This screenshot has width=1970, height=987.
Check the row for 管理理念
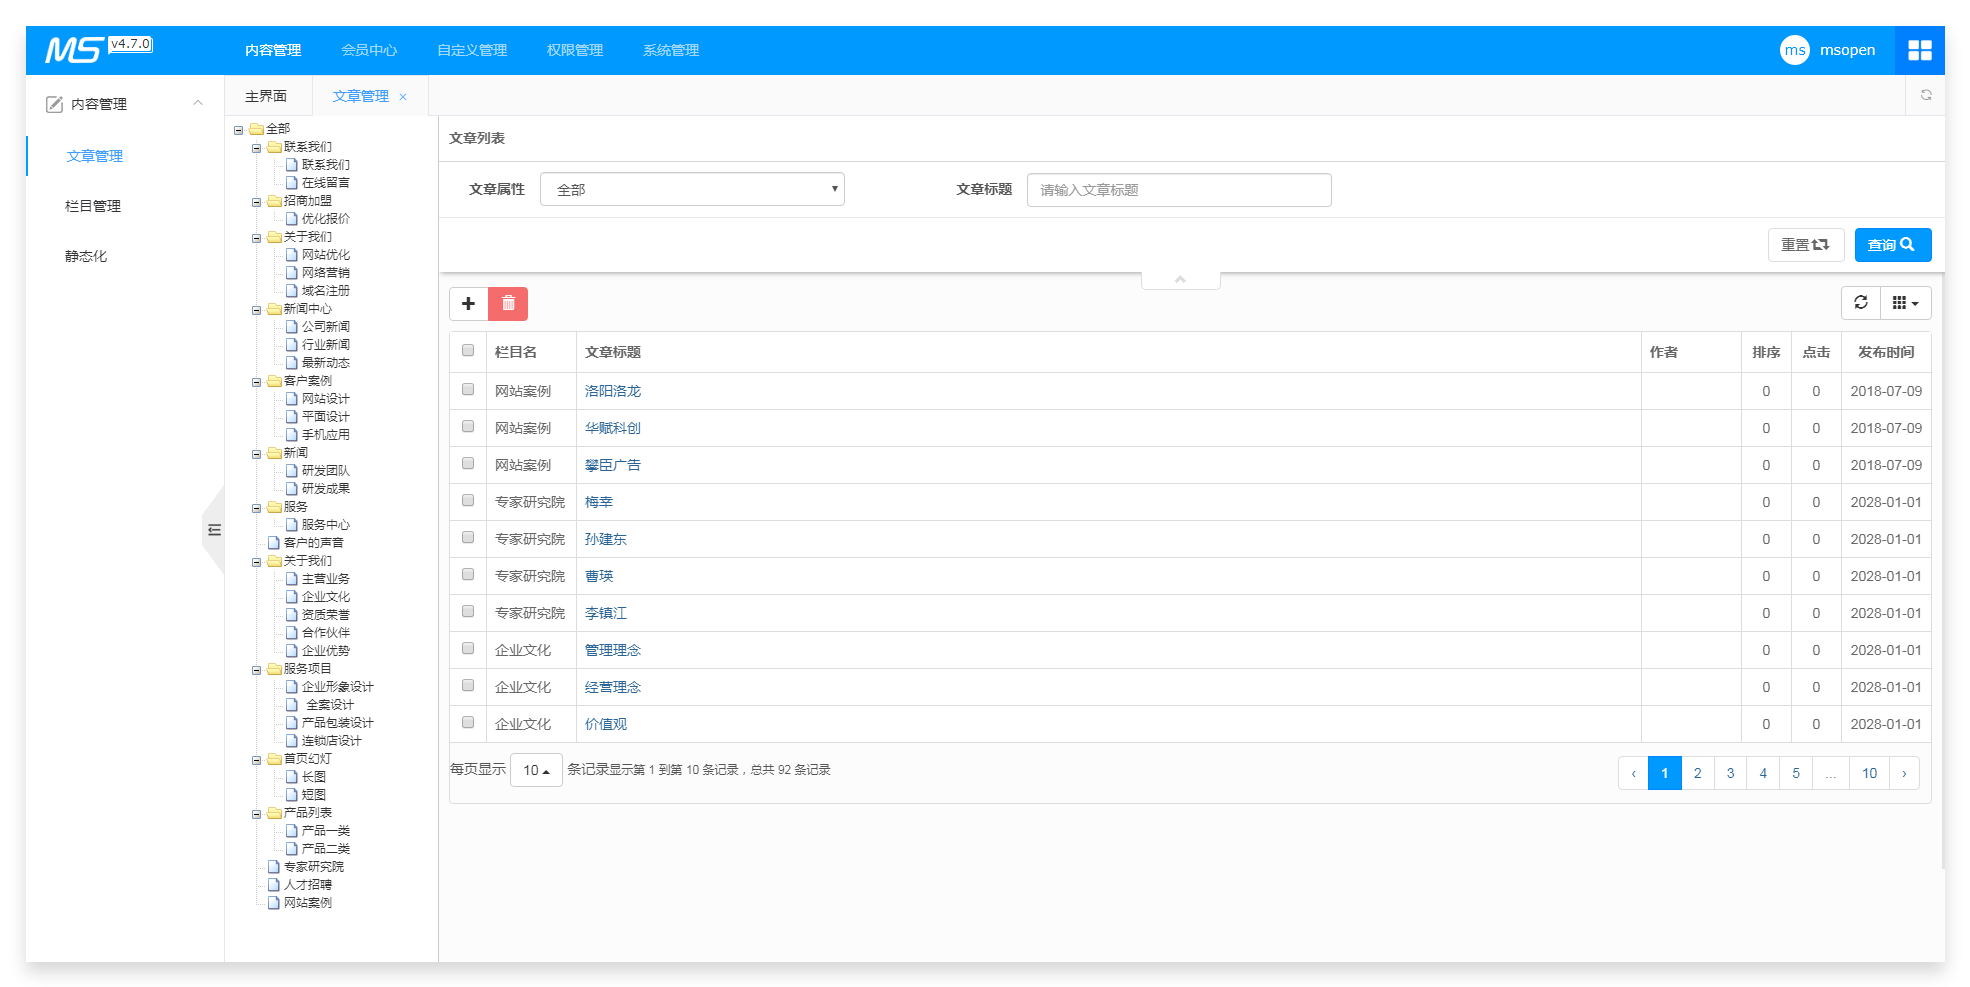click(x=468, y=648)
